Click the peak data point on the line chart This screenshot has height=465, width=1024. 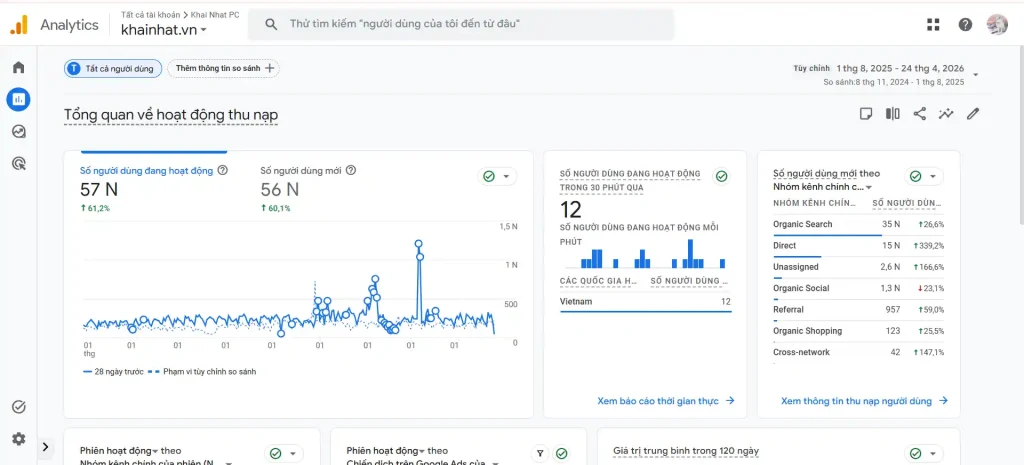click(418, 244)
